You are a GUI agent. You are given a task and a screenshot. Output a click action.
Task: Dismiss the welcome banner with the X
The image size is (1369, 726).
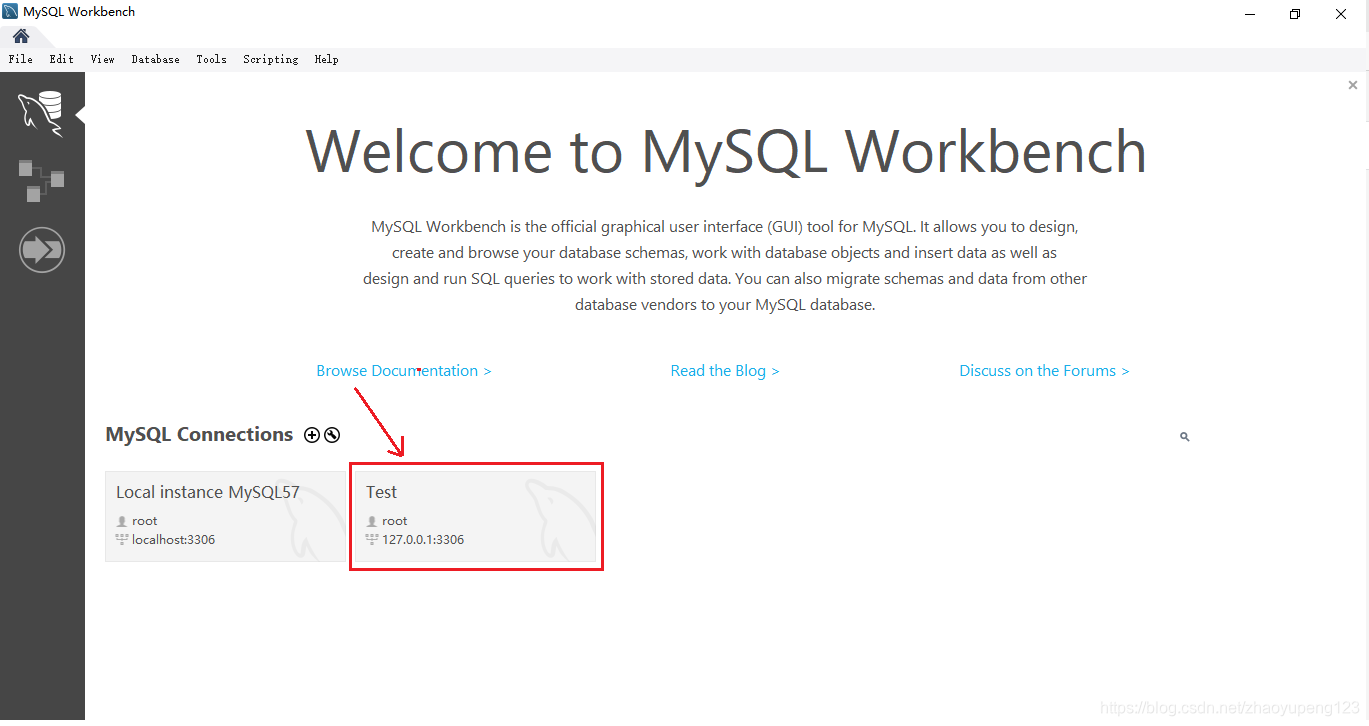[x=1352, y=85]
